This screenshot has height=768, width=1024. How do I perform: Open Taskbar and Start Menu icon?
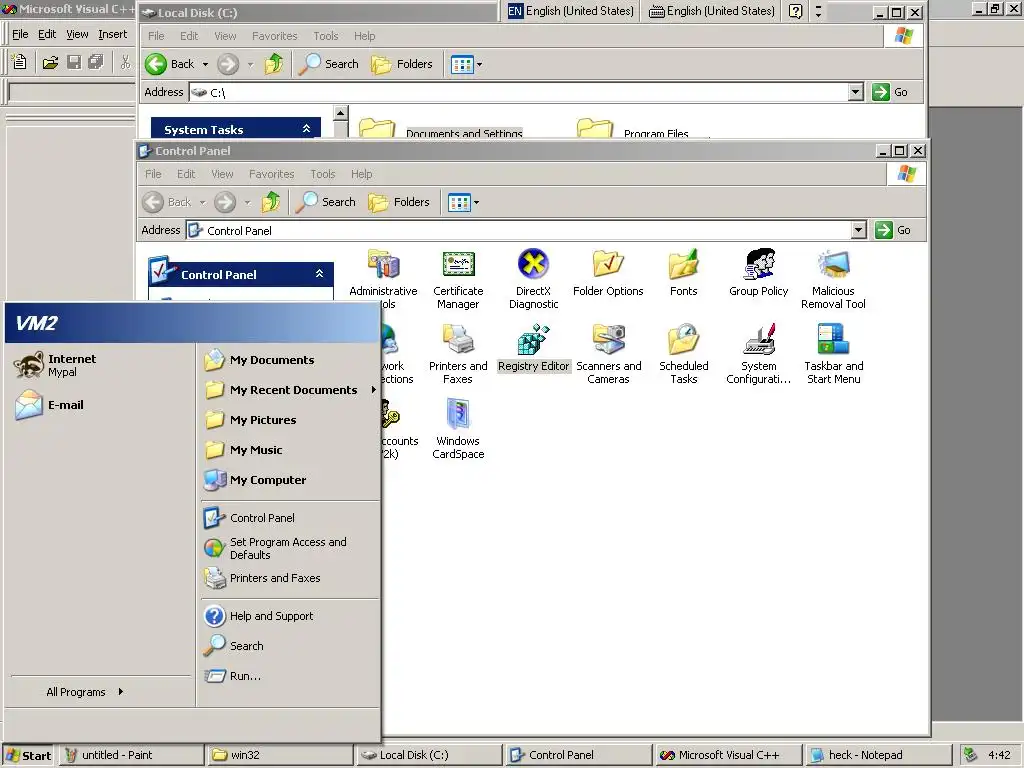click(833, 354)
